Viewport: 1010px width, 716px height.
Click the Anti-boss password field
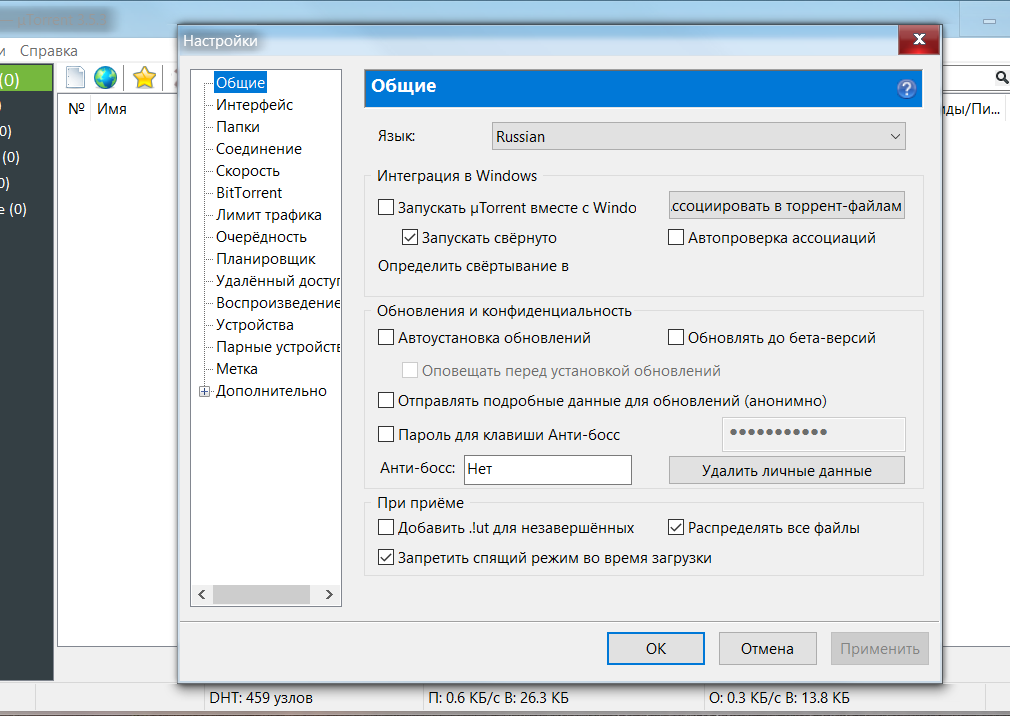[814, 433]
